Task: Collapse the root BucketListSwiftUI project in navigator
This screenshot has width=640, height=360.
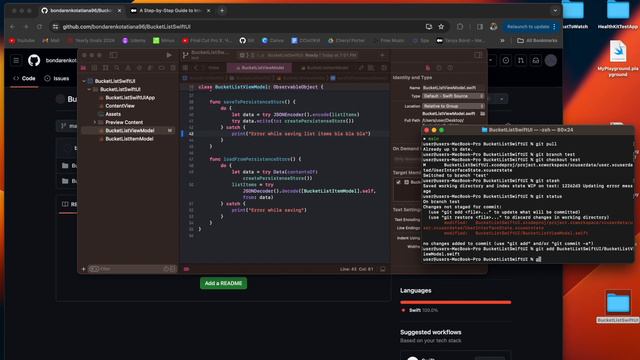Action: 84,81
